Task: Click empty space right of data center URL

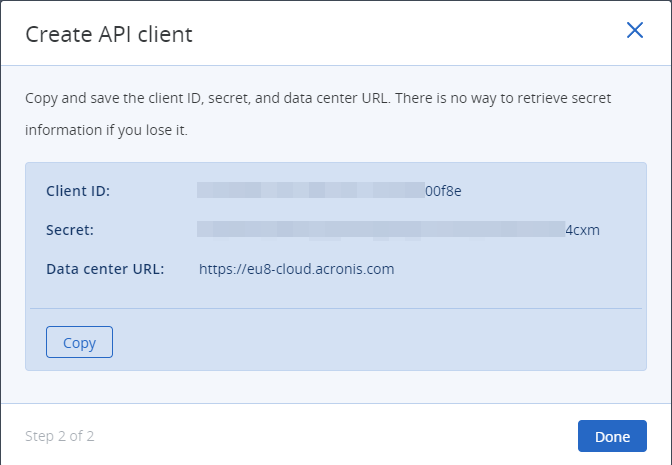Action: click(520, 269)
